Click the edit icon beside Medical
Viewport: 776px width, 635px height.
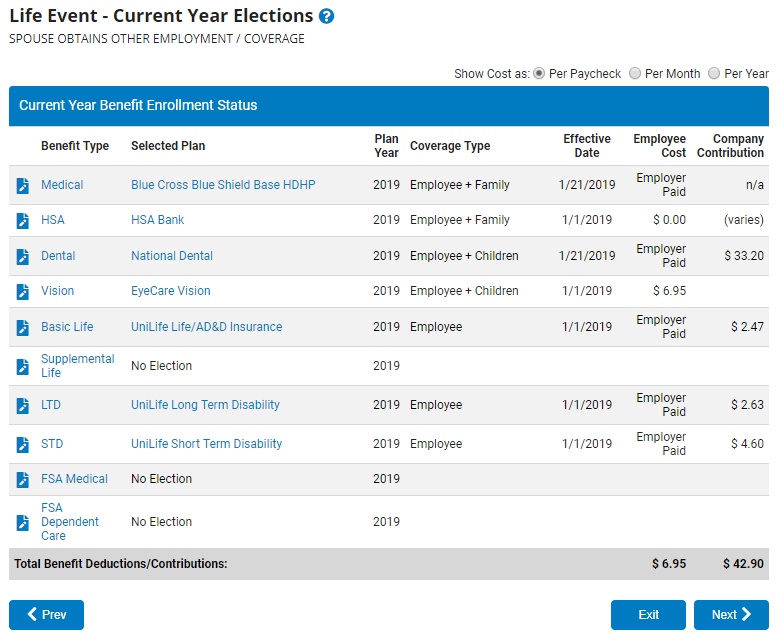pyautogui.click(x=23, y=186)
